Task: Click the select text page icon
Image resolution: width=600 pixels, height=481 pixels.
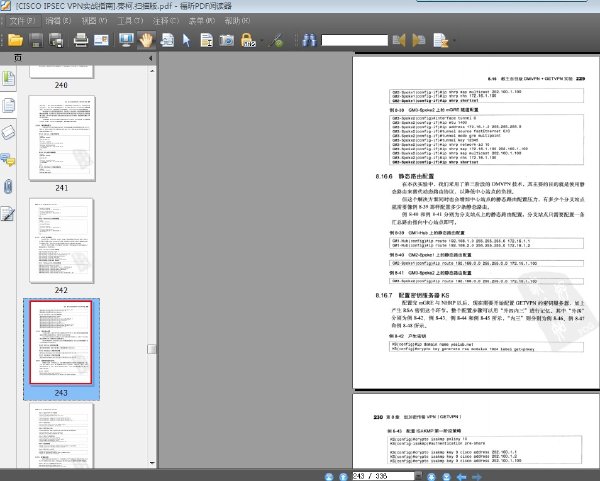Action: (167, 40)
